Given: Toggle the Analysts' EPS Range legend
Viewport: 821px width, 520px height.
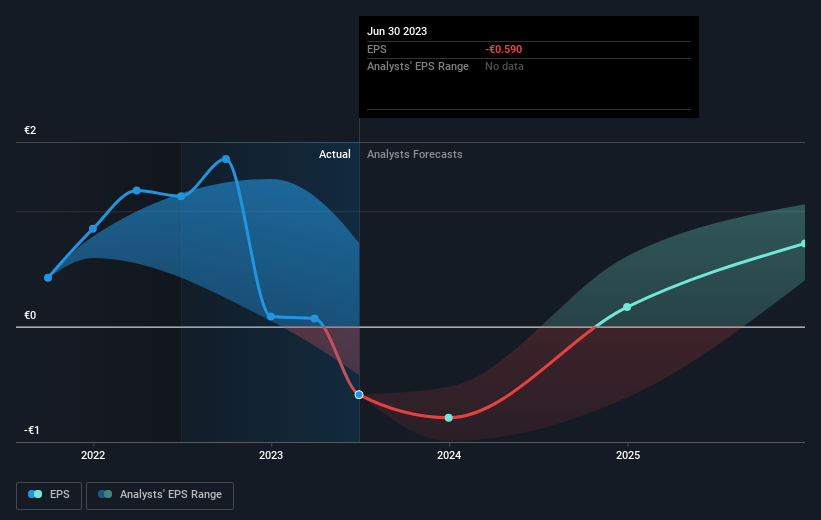Looking at the screenshot, I should [x=160, y=495].
